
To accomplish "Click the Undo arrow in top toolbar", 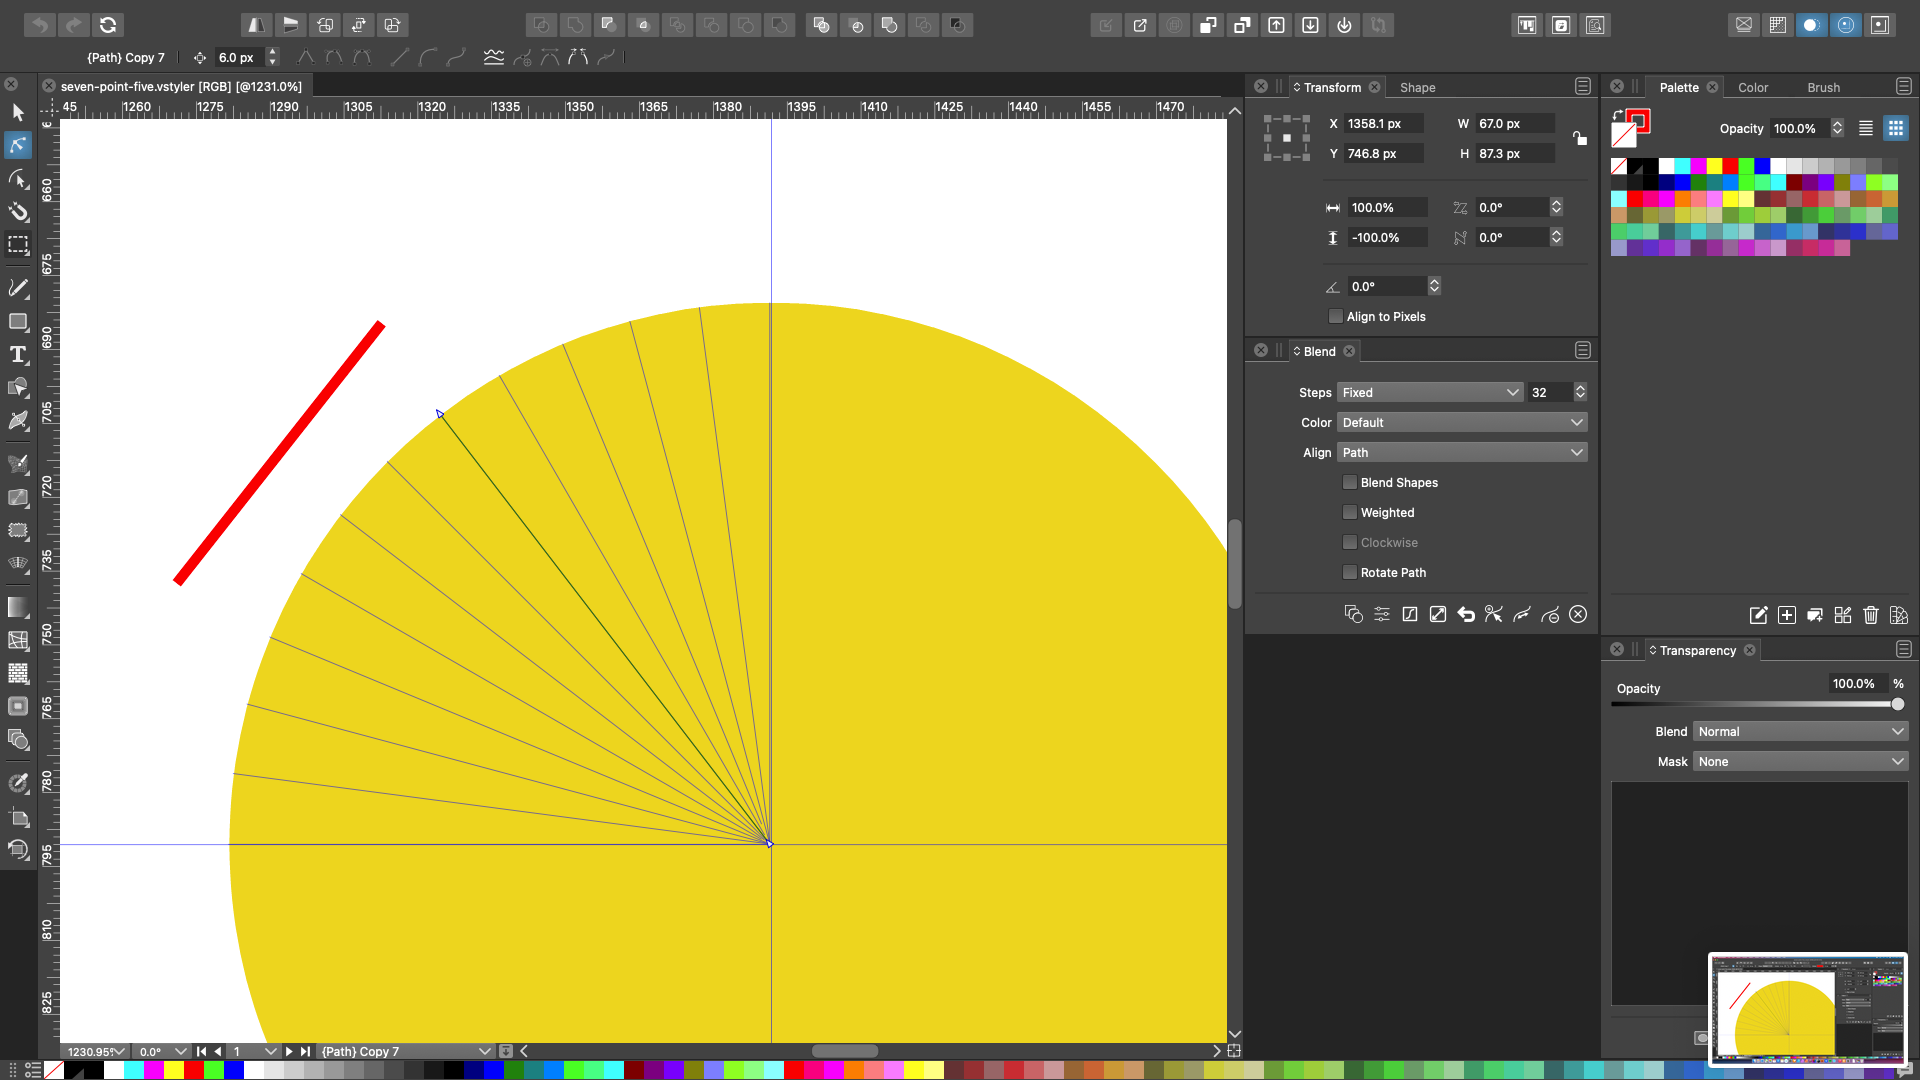I will [x=40, y=25].
